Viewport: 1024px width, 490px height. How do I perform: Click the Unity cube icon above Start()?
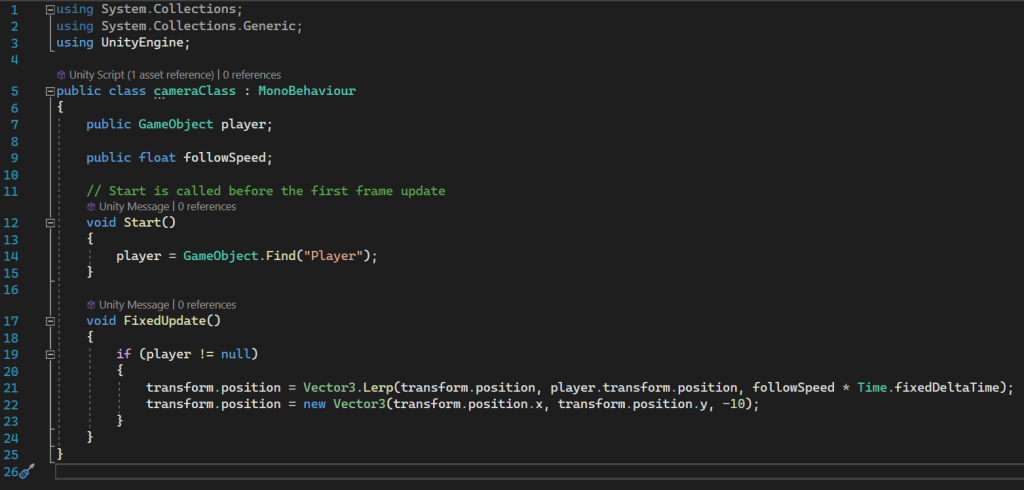(91, 207)
